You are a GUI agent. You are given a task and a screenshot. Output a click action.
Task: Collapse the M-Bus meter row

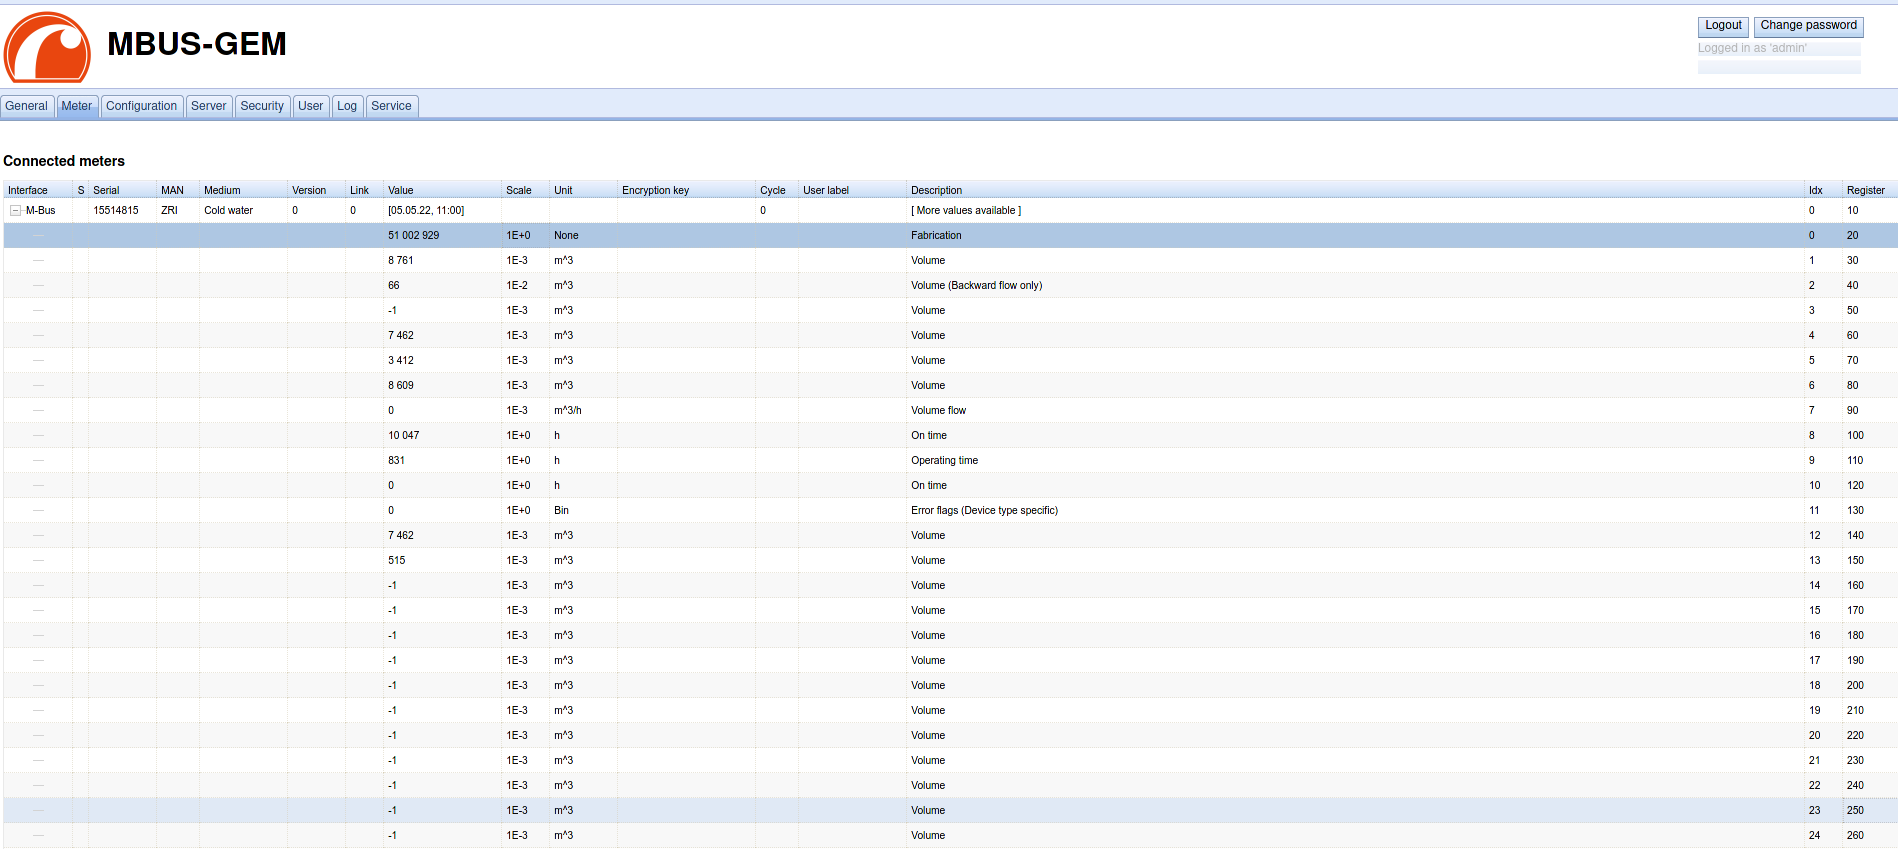(16, 211)
